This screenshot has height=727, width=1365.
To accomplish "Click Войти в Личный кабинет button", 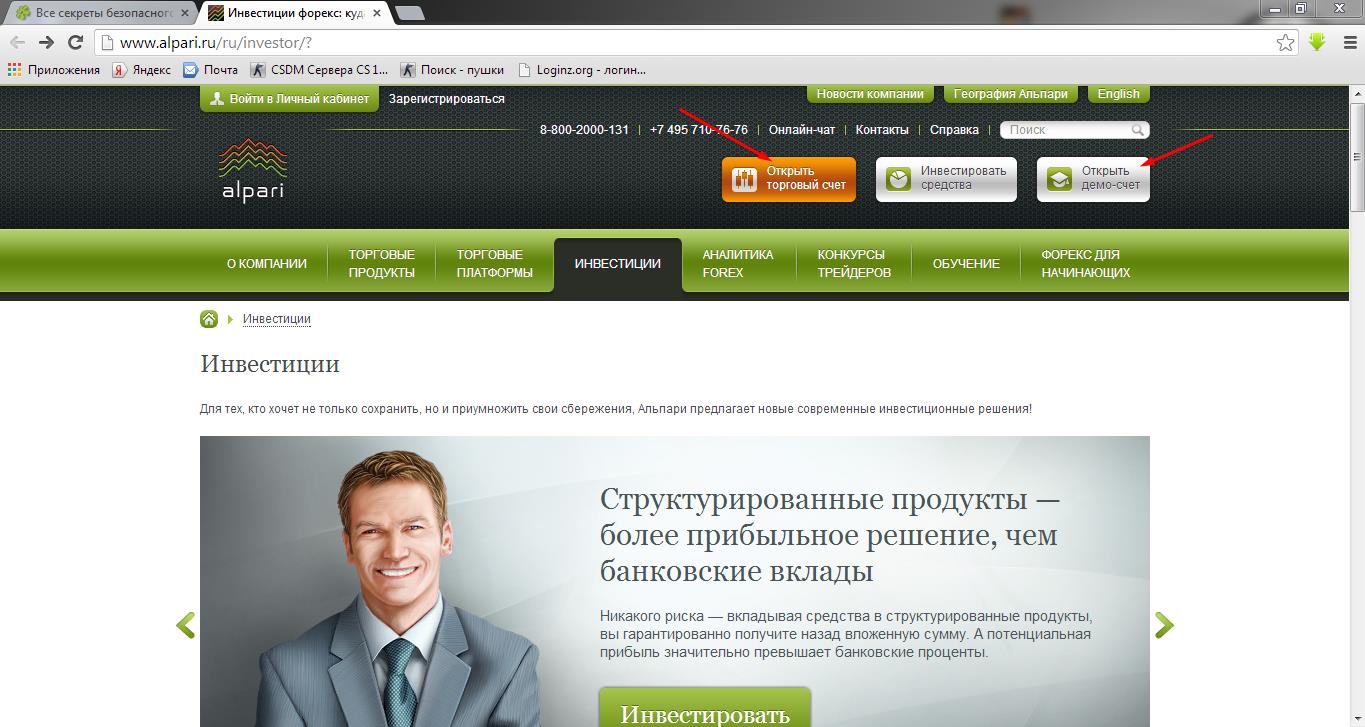I will click(290, 99).
